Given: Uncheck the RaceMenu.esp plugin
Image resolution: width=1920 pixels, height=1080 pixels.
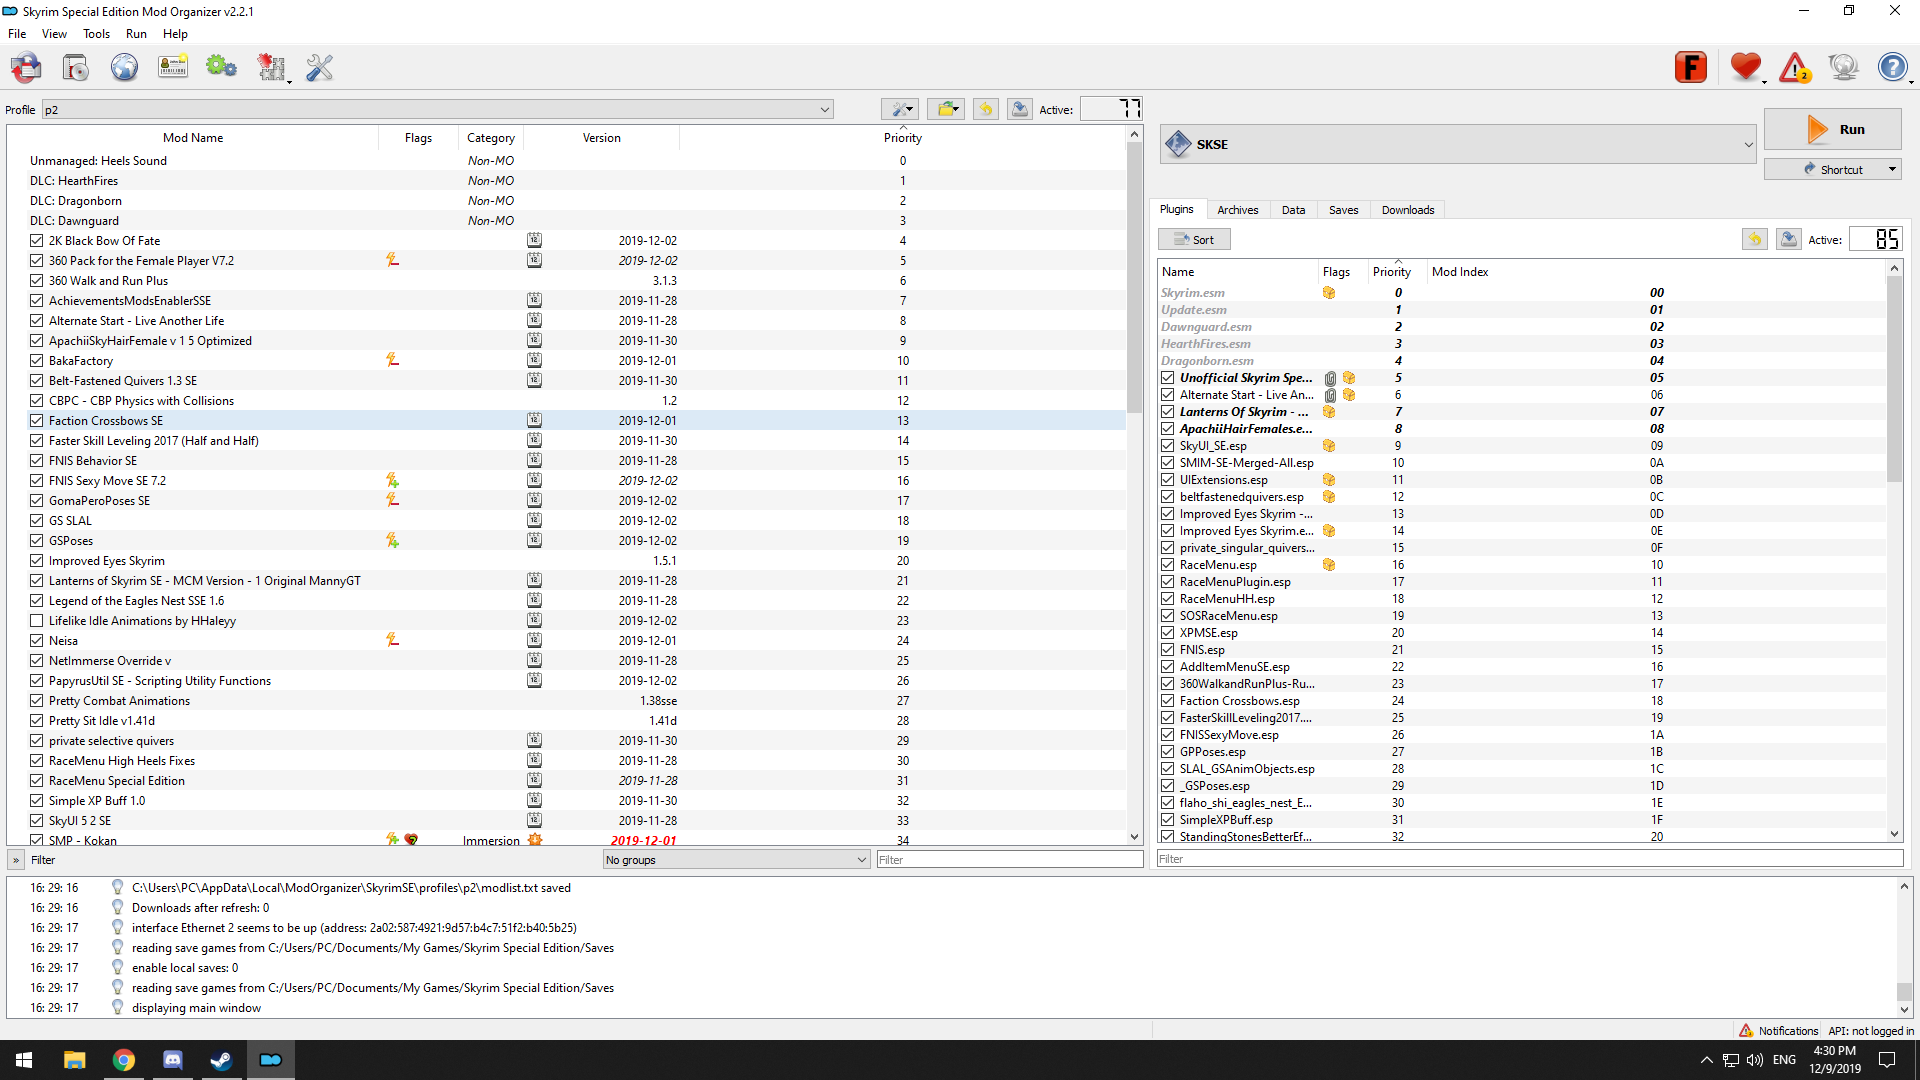Looking at the screenshot, I should point(1167,565).
